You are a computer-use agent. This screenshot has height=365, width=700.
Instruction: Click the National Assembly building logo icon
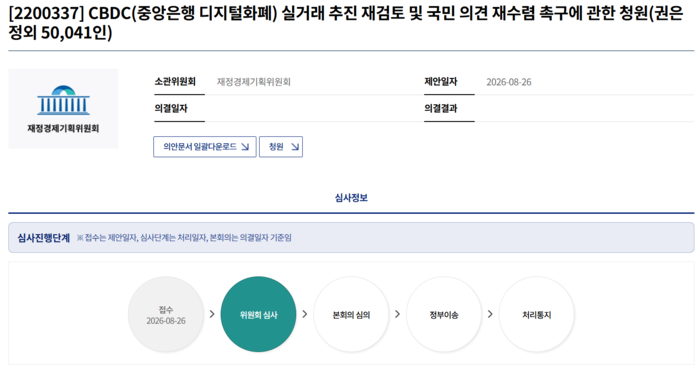point(63,100)
